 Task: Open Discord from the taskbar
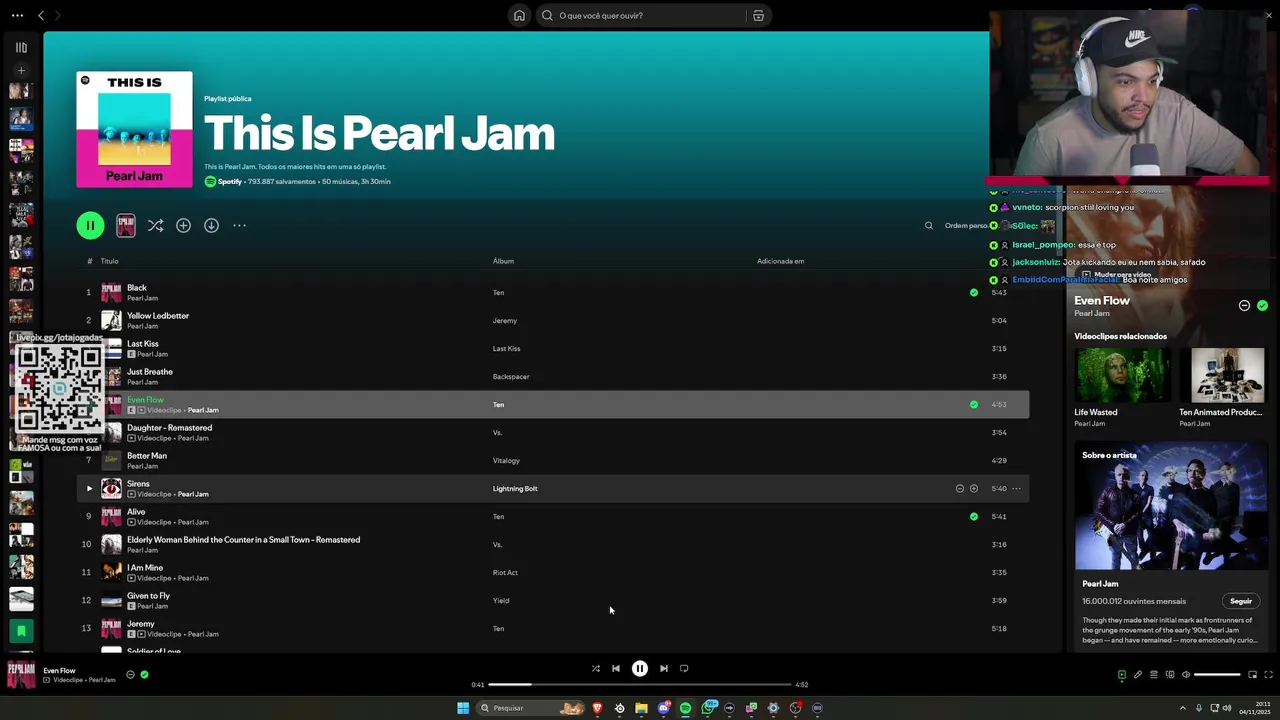click(663, 708)
